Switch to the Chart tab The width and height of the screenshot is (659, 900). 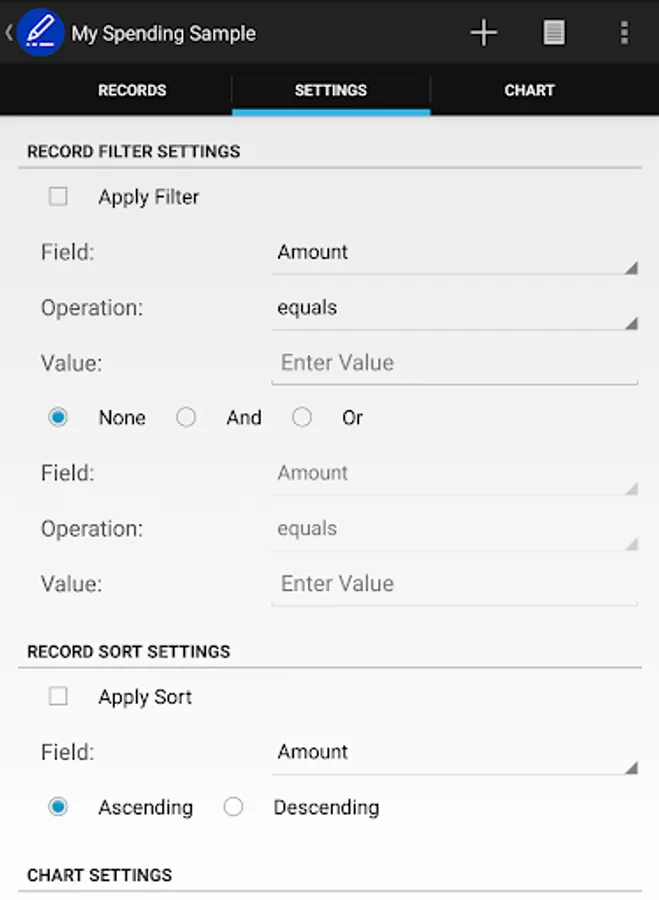click(x=529, y=90)
